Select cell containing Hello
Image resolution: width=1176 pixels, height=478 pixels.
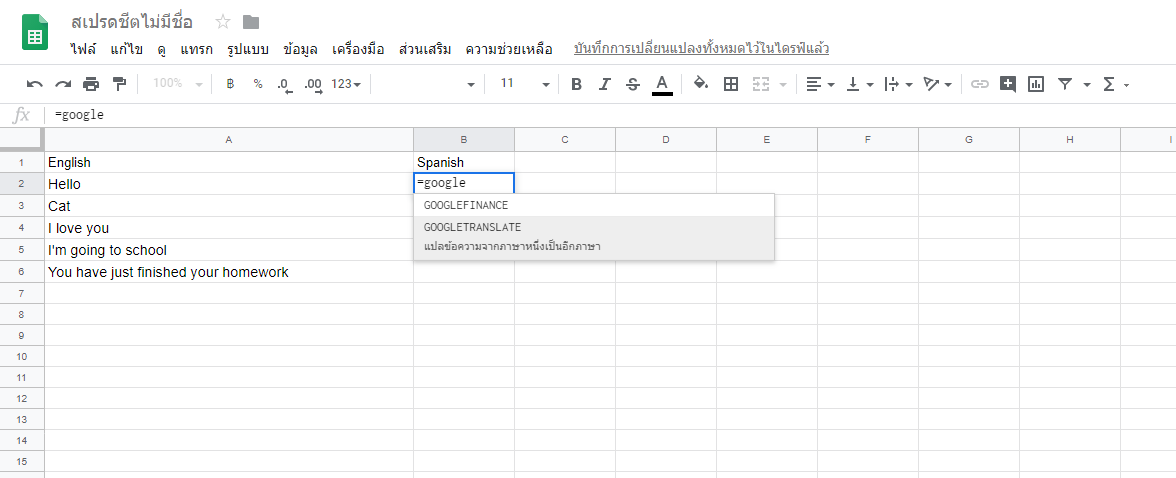tap(229, 184)
